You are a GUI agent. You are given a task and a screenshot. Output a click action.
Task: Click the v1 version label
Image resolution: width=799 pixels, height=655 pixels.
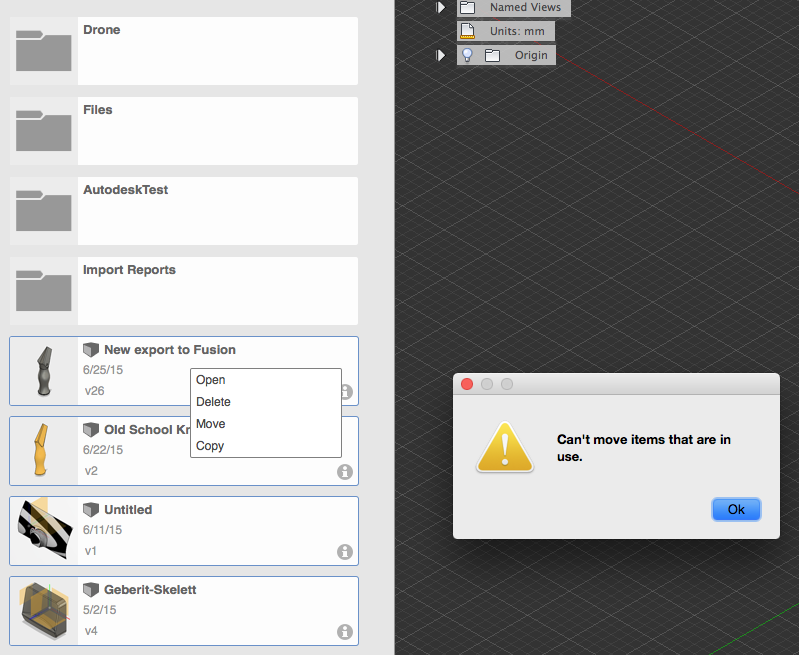[x=91, y=551]
